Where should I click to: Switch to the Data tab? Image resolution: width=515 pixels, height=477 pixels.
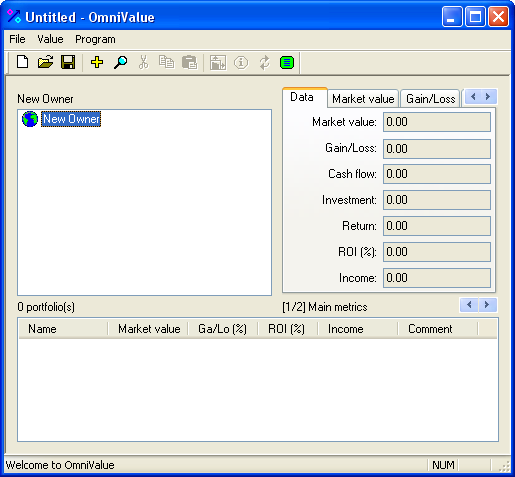pyautogui.click(x=305, y=97)
